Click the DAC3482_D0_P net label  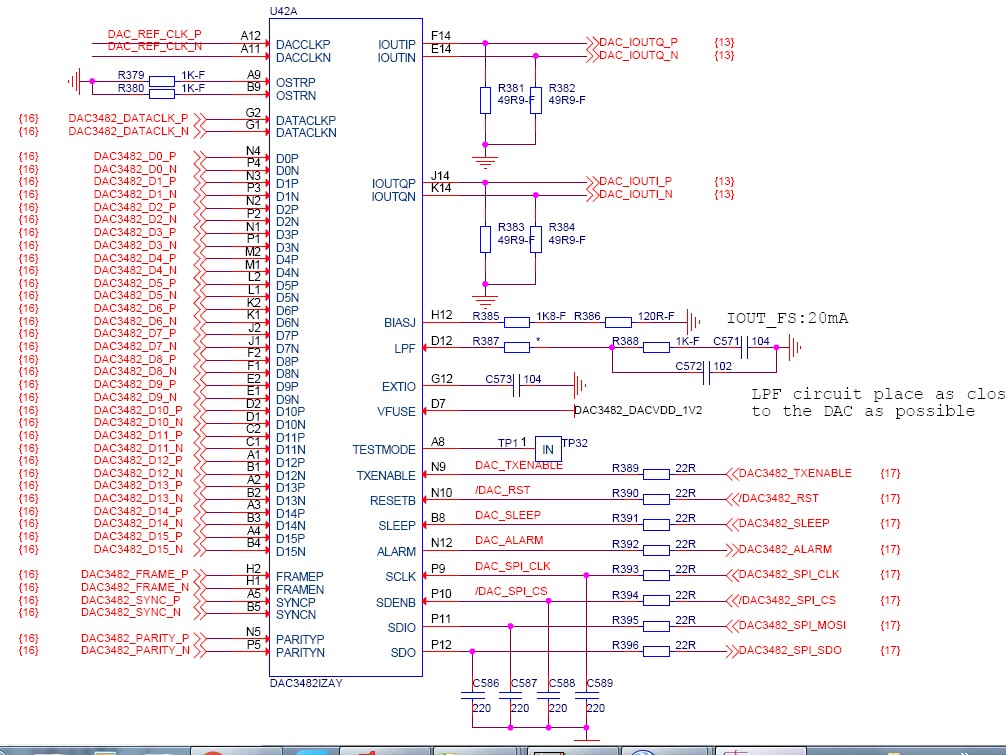click(x=135, y=157)
